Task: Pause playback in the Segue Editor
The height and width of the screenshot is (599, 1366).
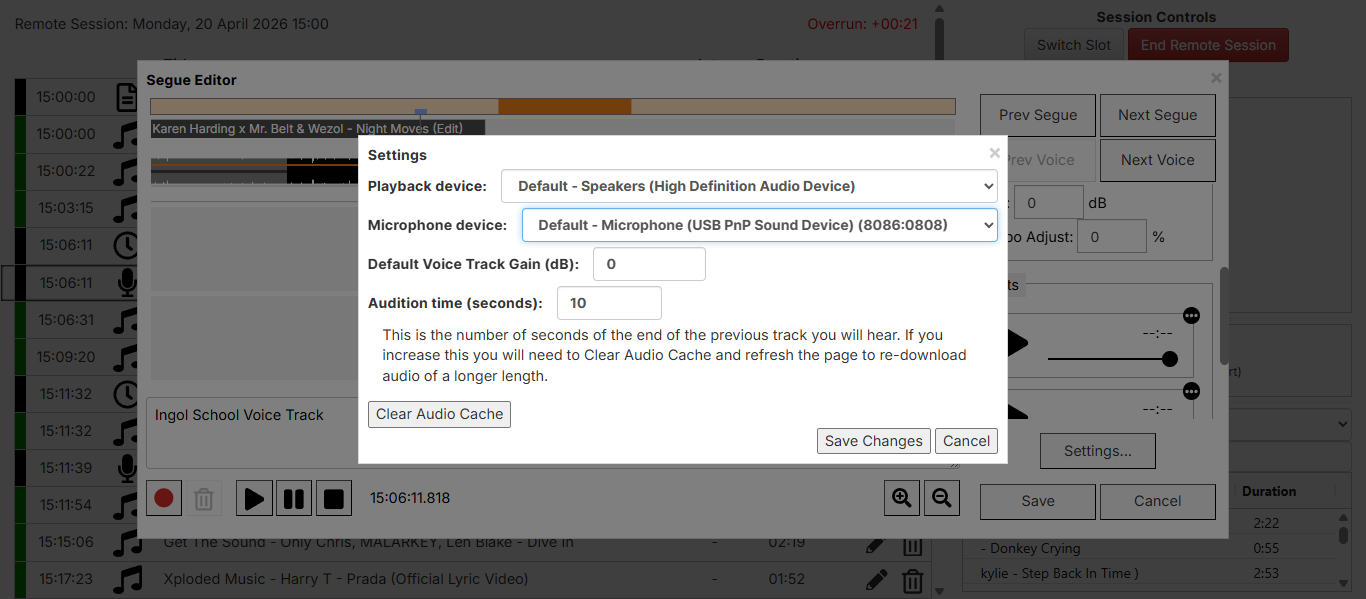Action: tap(294, 498)
